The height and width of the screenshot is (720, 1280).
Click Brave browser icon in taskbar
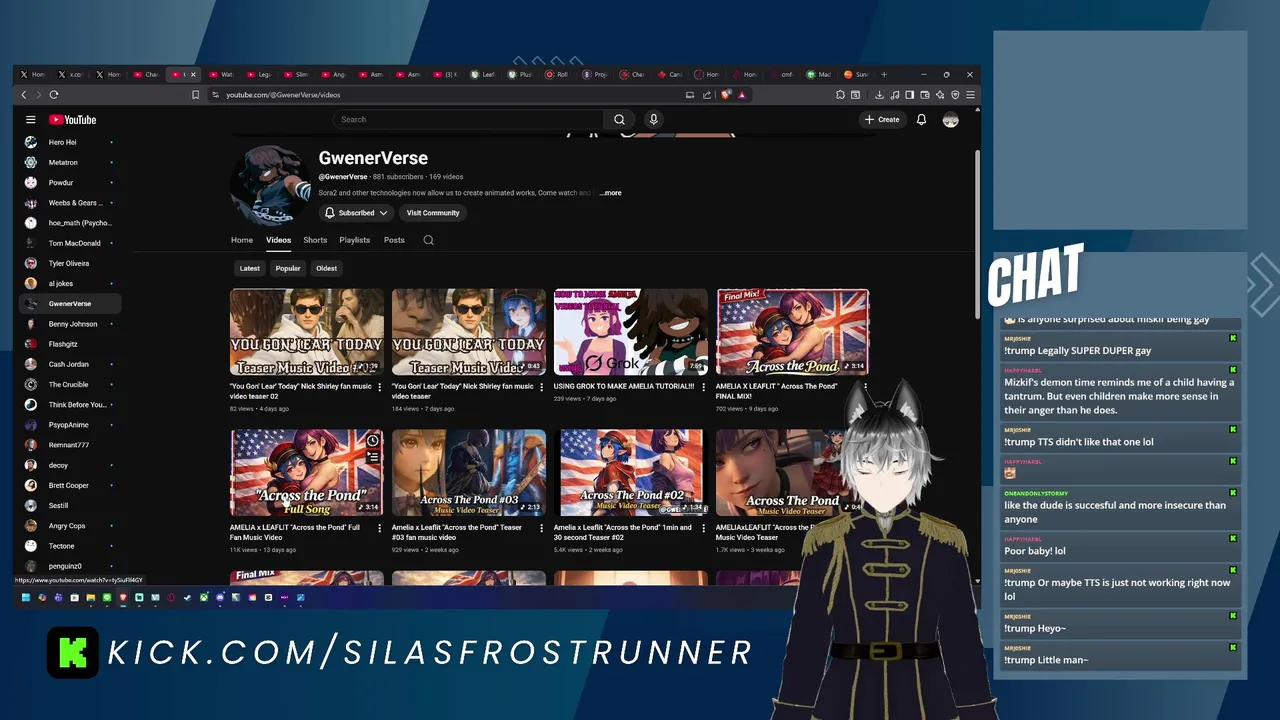123,598
